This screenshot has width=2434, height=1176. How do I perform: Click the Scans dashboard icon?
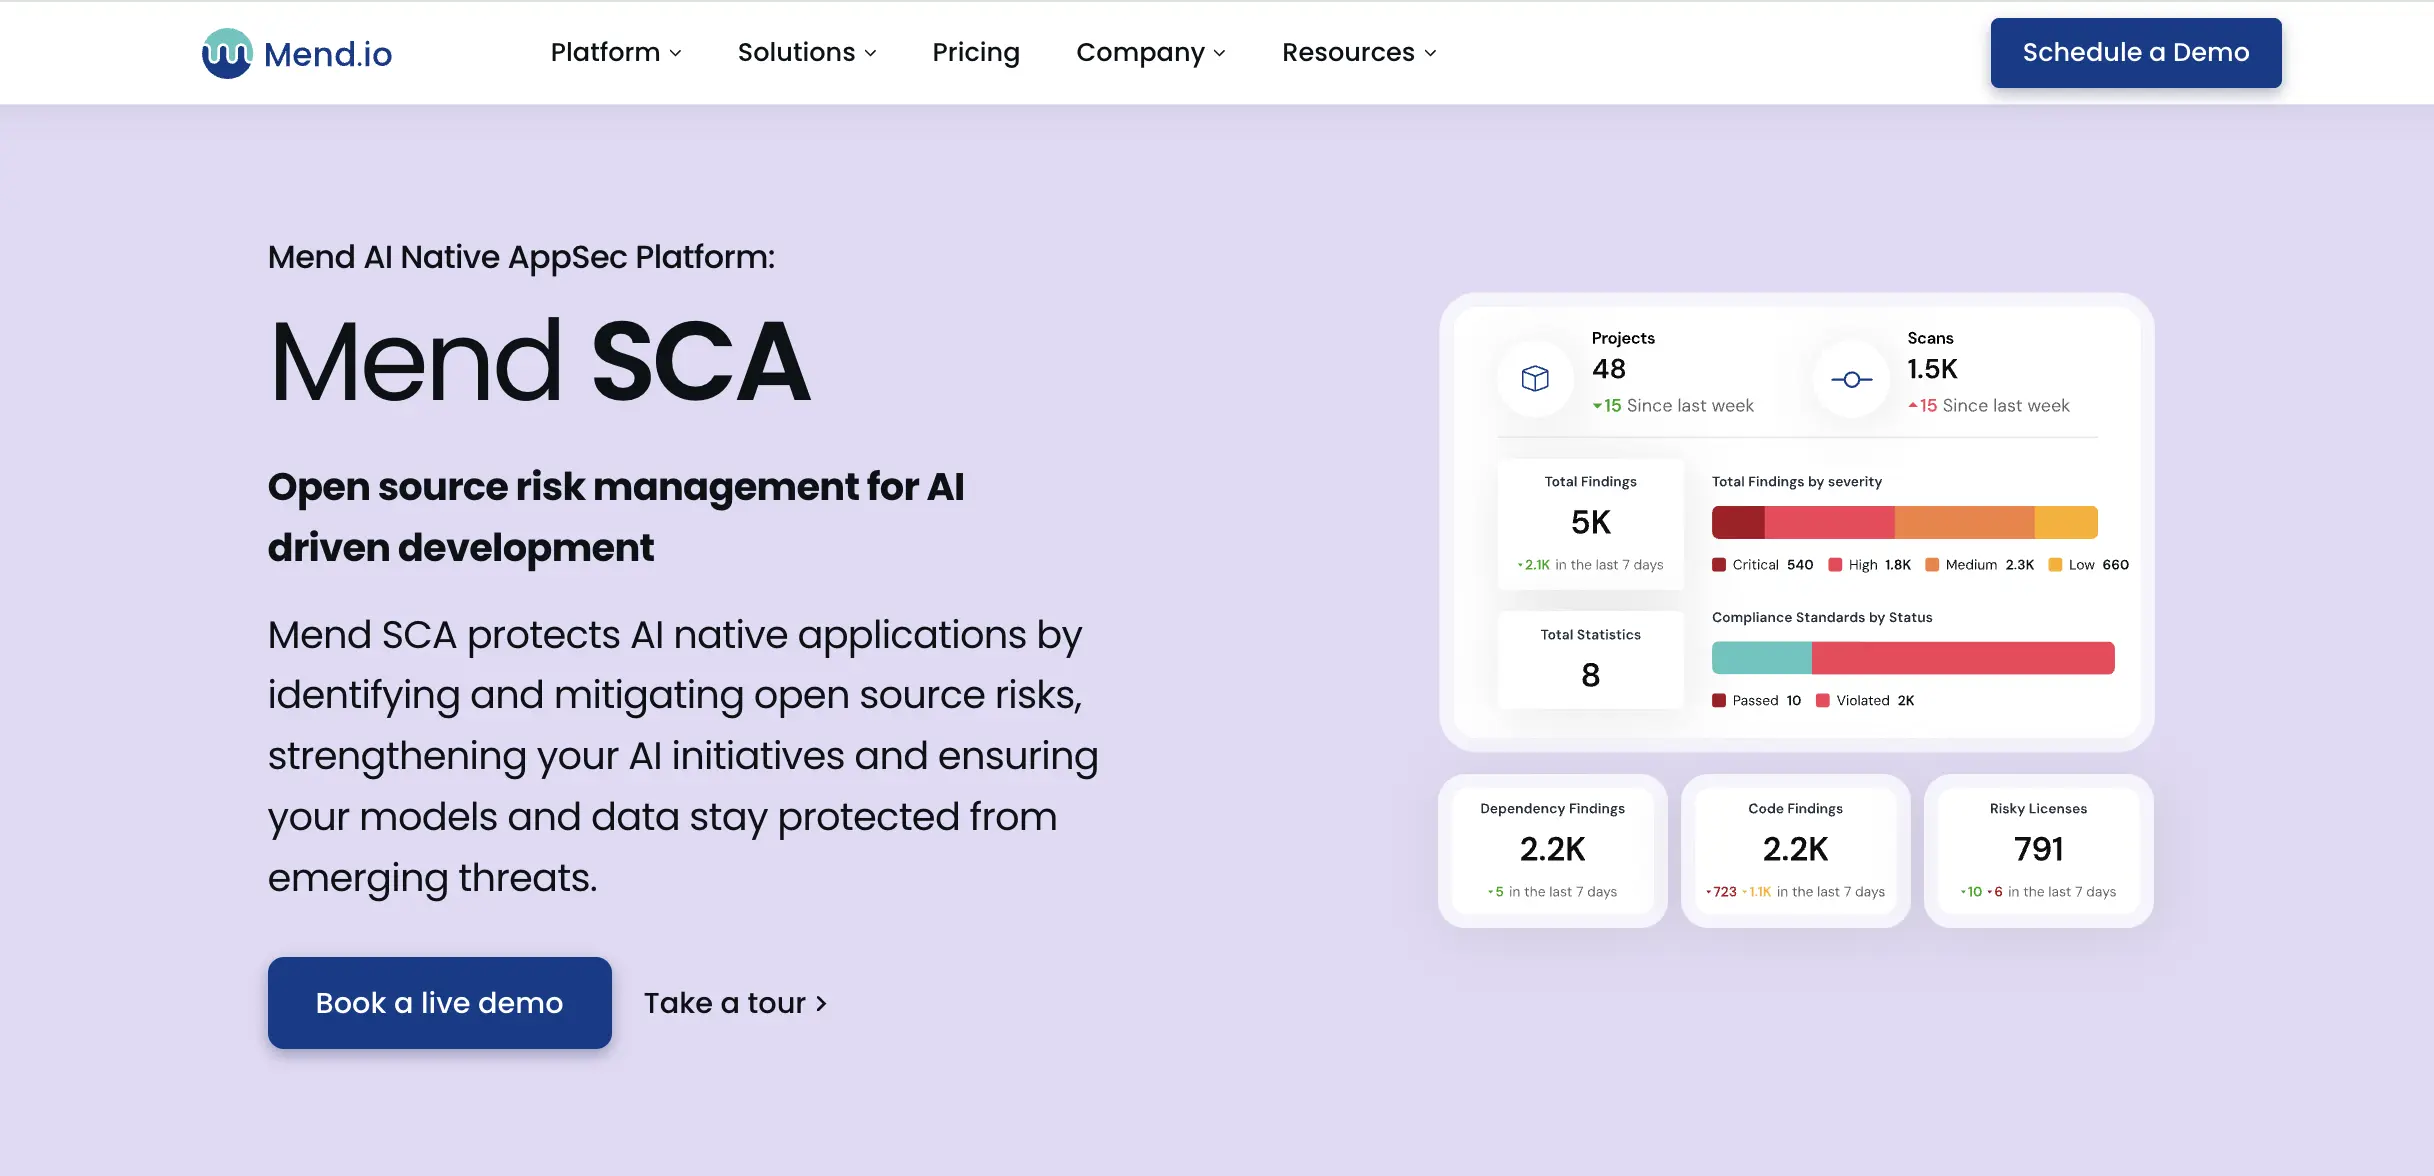(x=1851, y=379)
